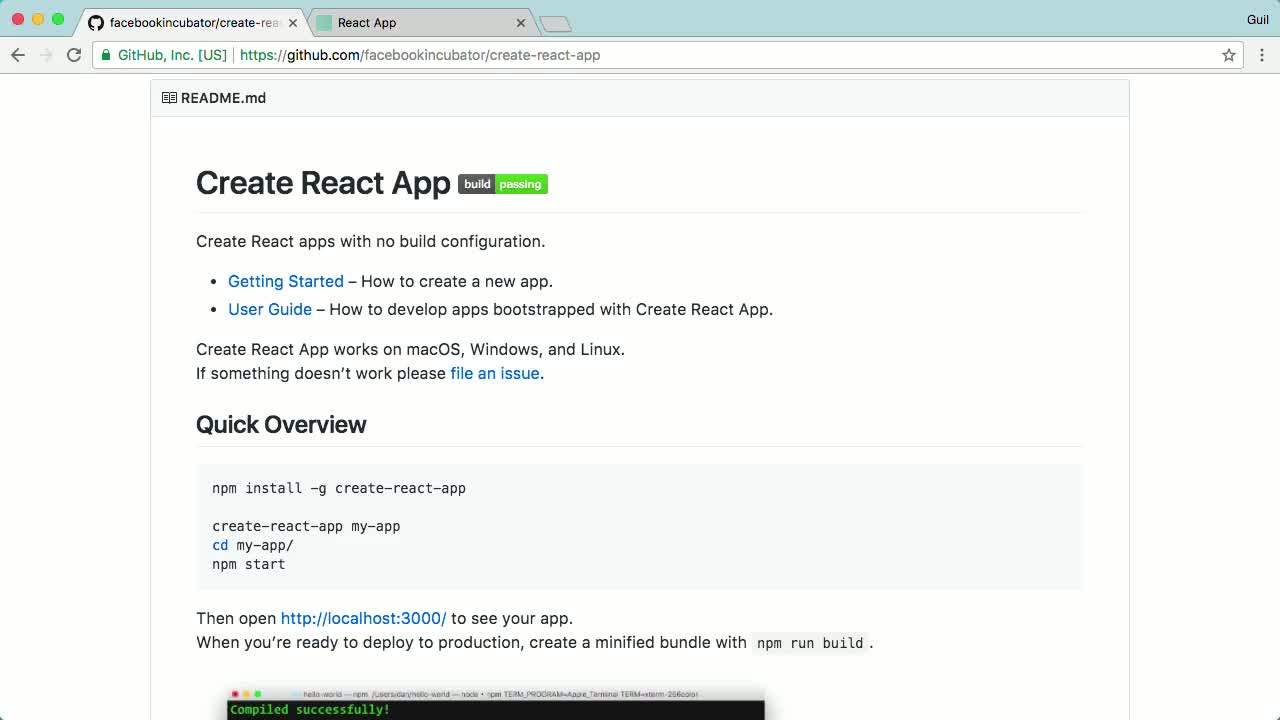This screenshot has width=1280, height=720.
Task: Click the 'npm start' code line
Action: (249, 564)
